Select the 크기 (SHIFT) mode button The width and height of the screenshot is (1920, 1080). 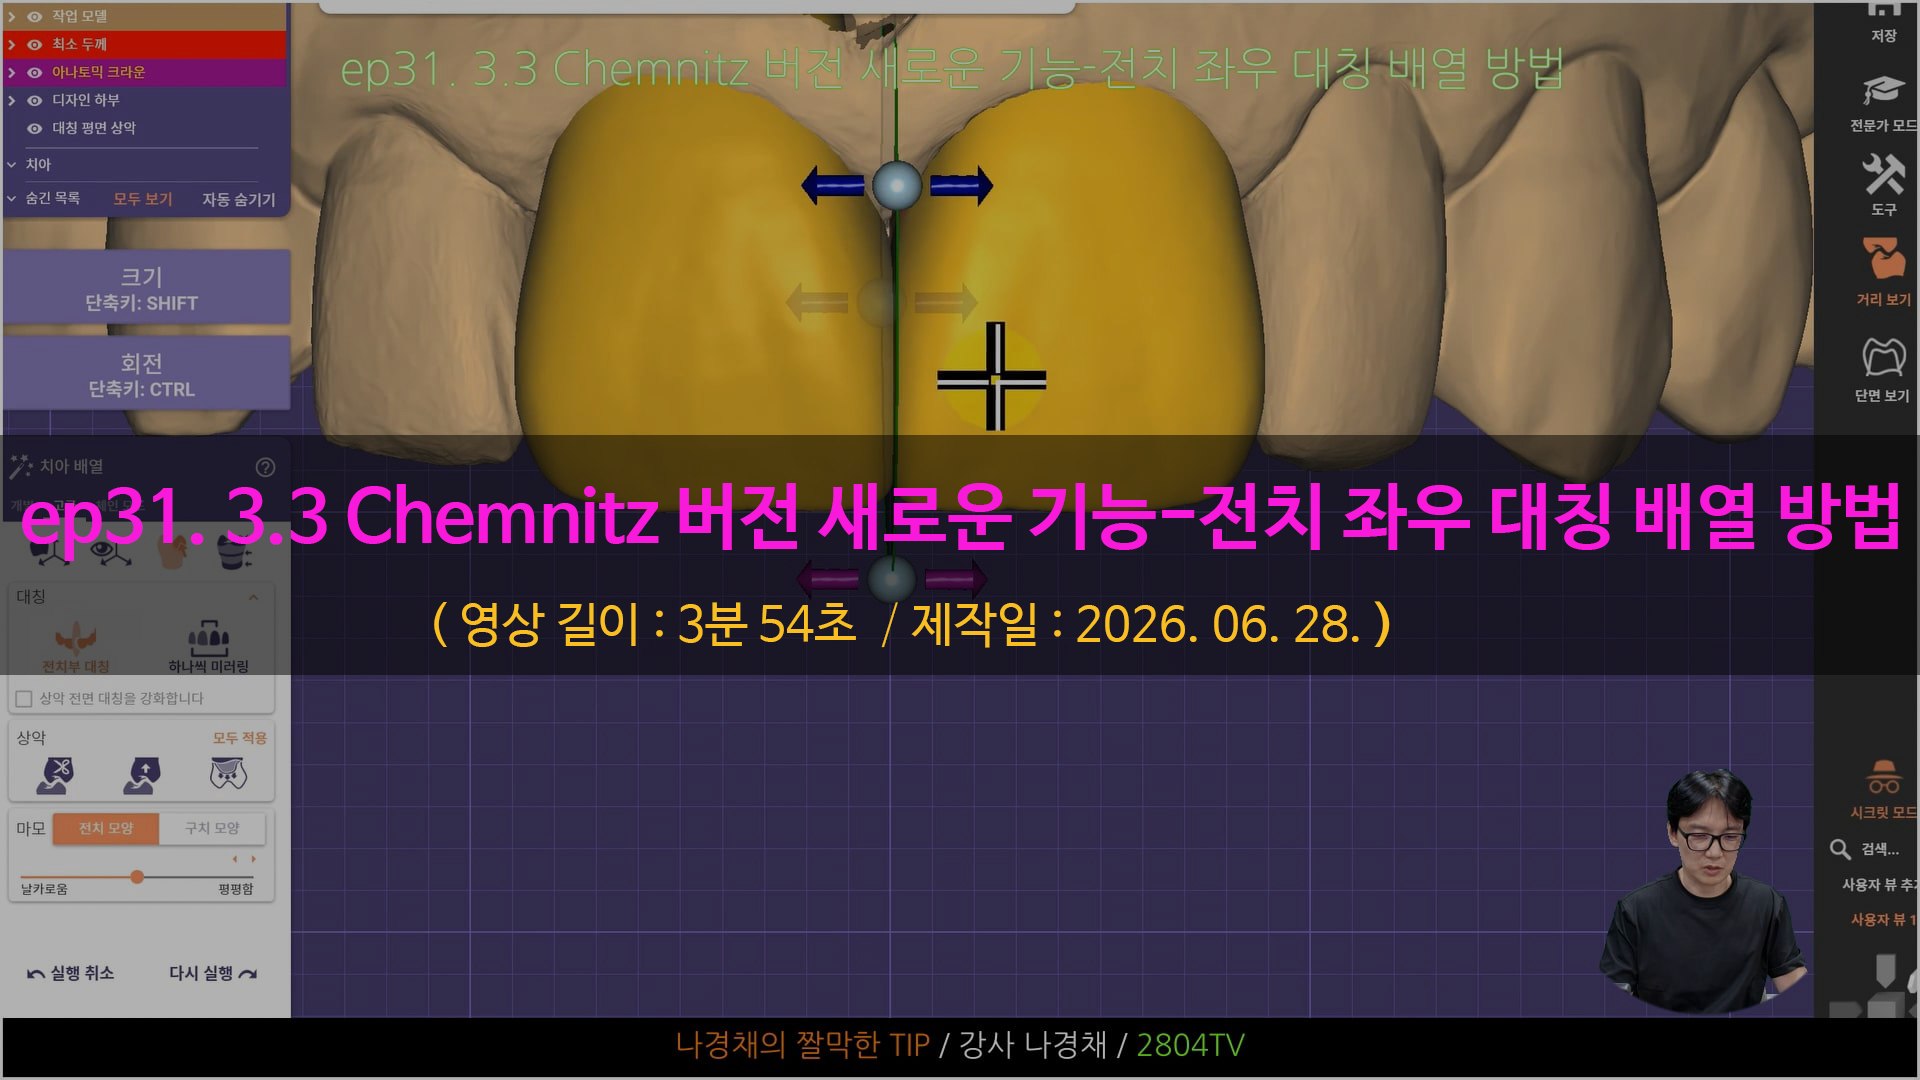point(146,288)
